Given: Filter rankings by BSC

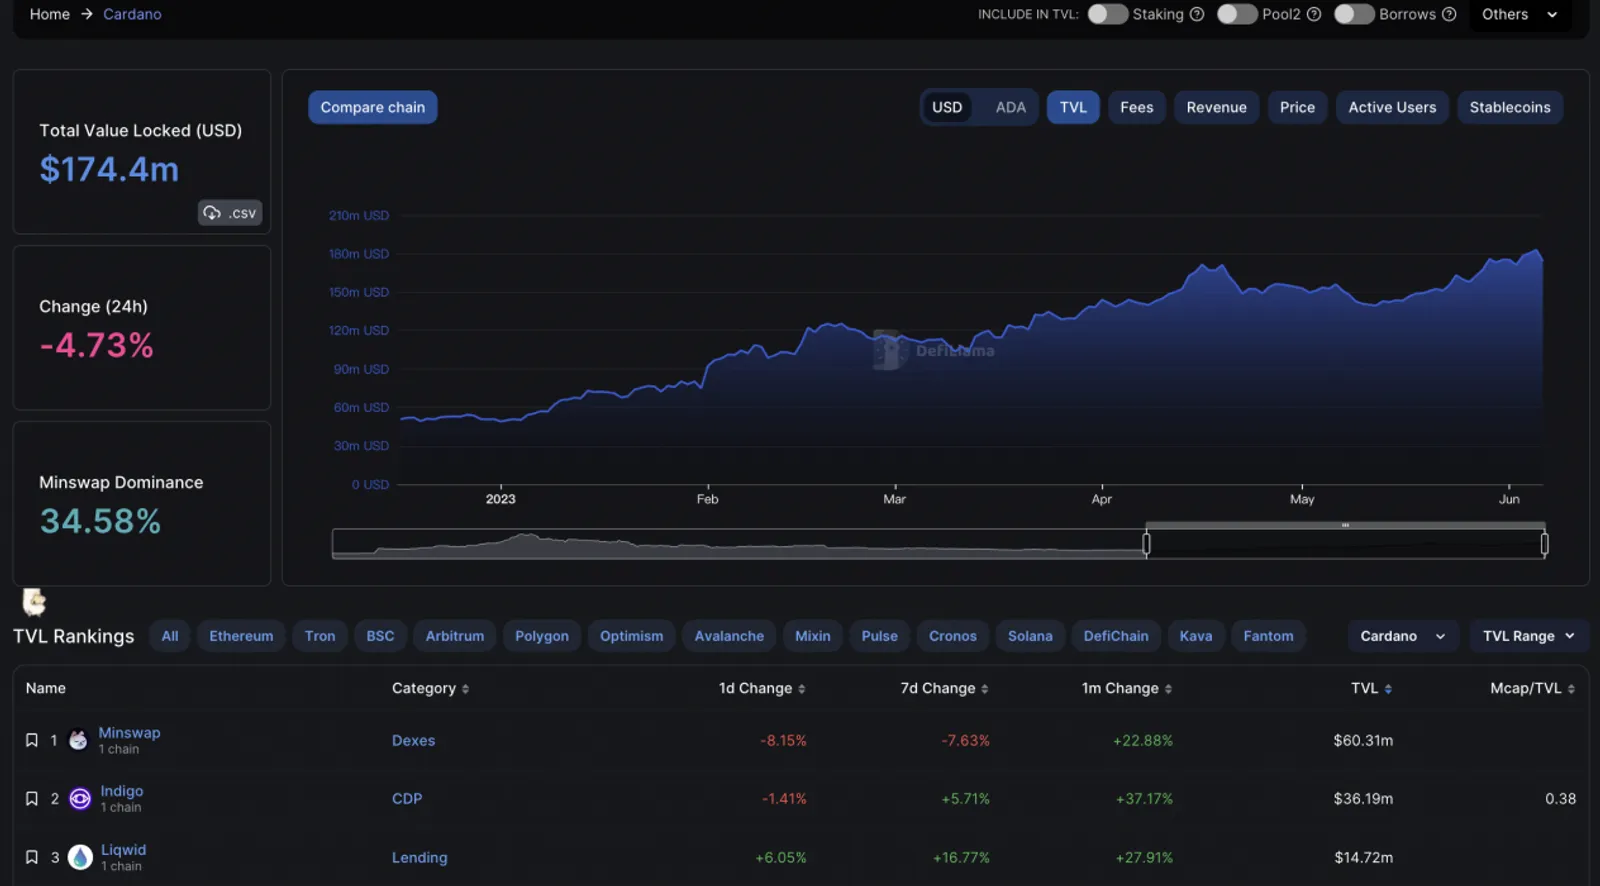Looking at the screenshot, I should click(x=380, y=636).
